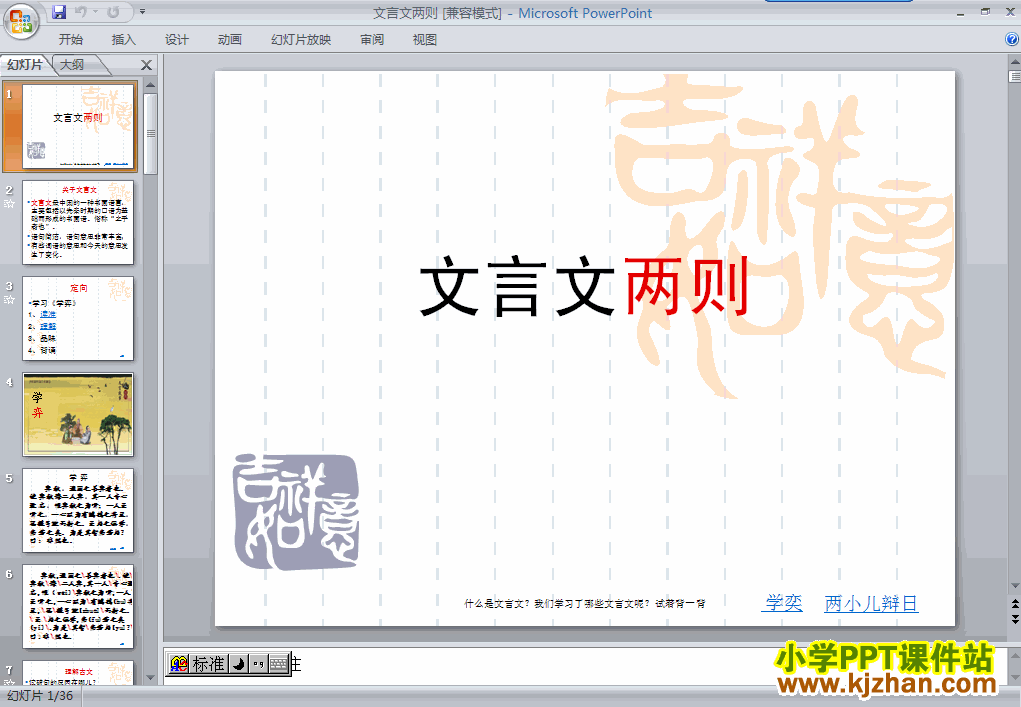
Task: Select slide 1 thumbnail
Action: tap(78, 126)
